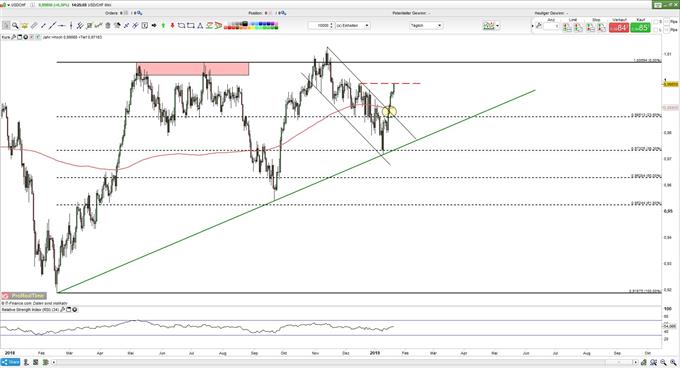Open the Täglich timeframe dropdown
This screenshot has width=680, height=368.
click(426, 26)
